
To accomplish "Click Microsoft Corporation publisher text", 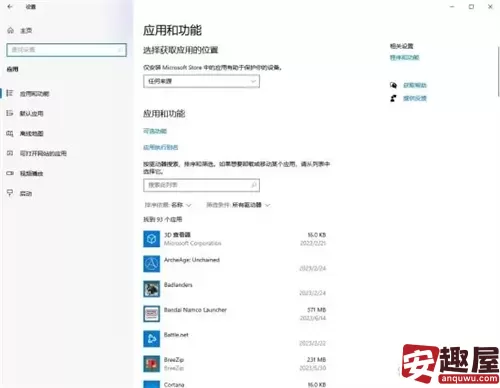I will (192, 243).
